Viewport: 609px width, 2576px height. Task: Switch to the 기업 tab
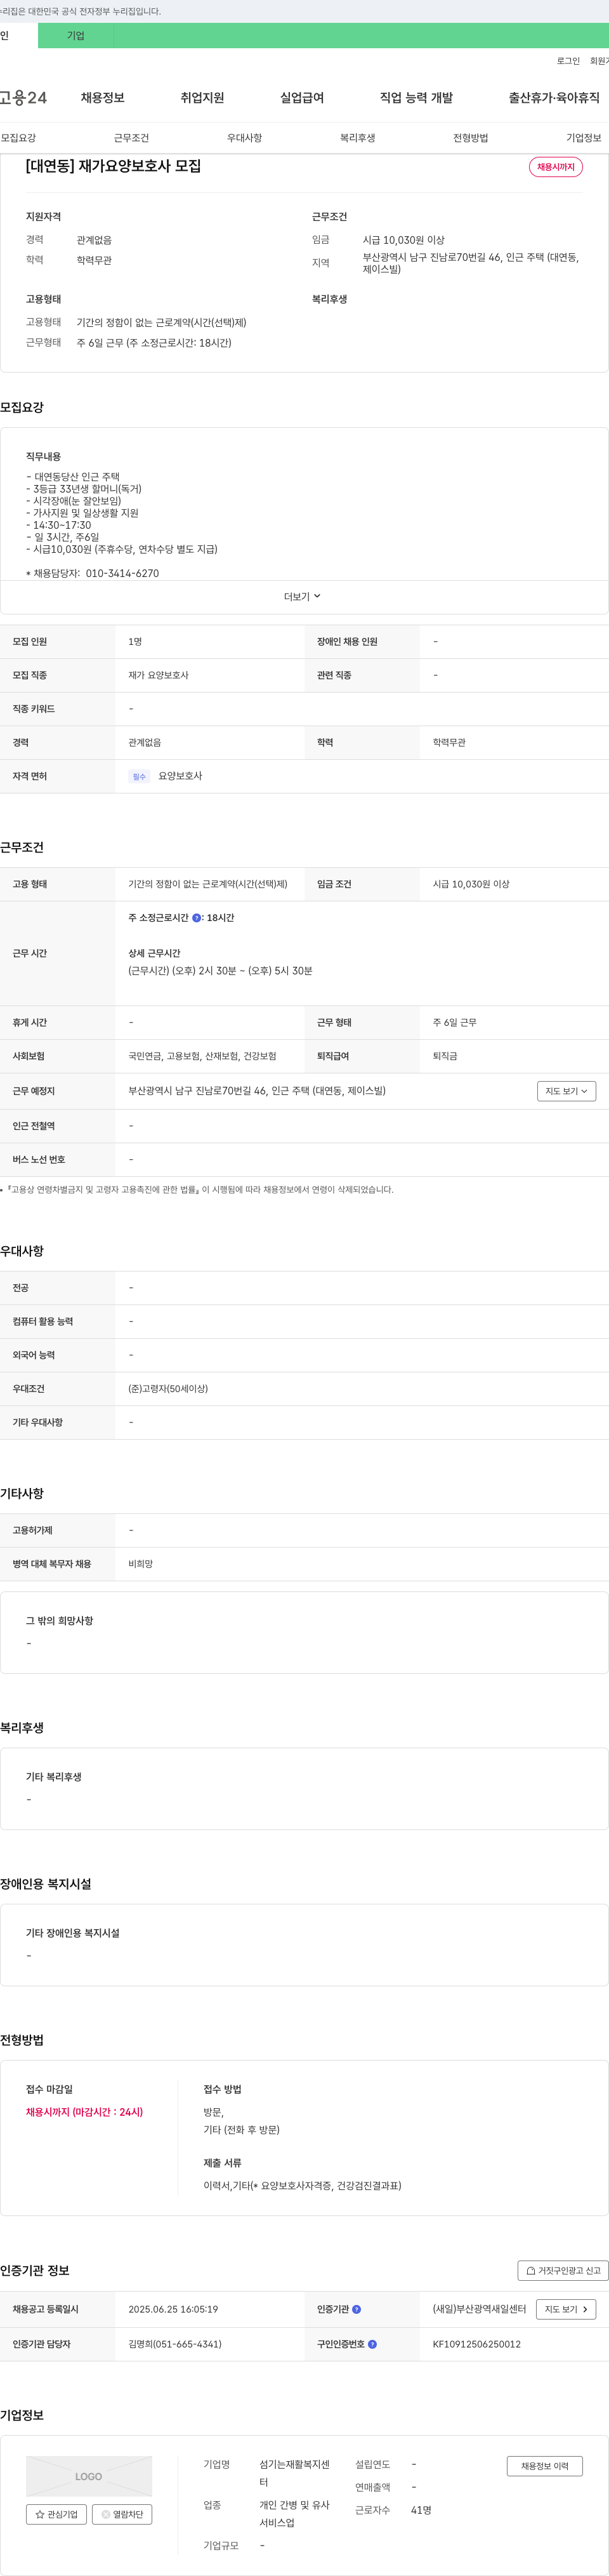point(76,36)
